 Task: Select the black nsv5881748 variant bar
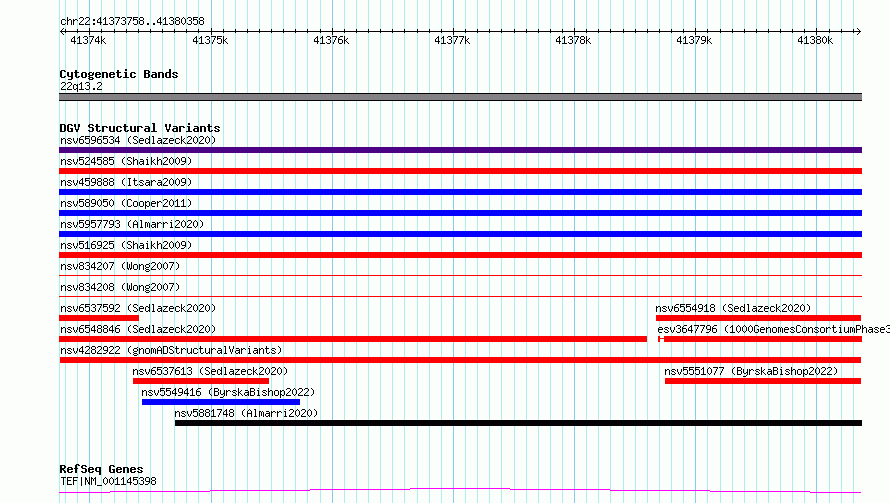click(518, 423)
